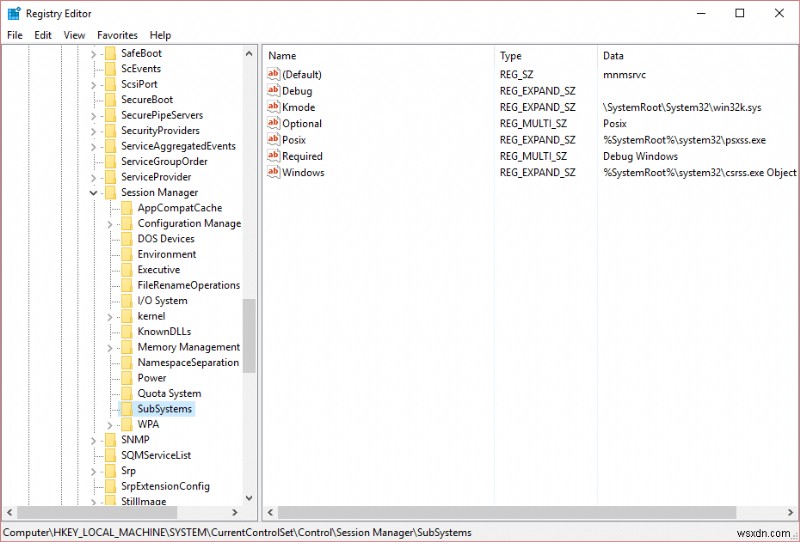The image size is (800, 542).
Task: Open the File menu
Action: pyautogui.click(x=15, y=35)
